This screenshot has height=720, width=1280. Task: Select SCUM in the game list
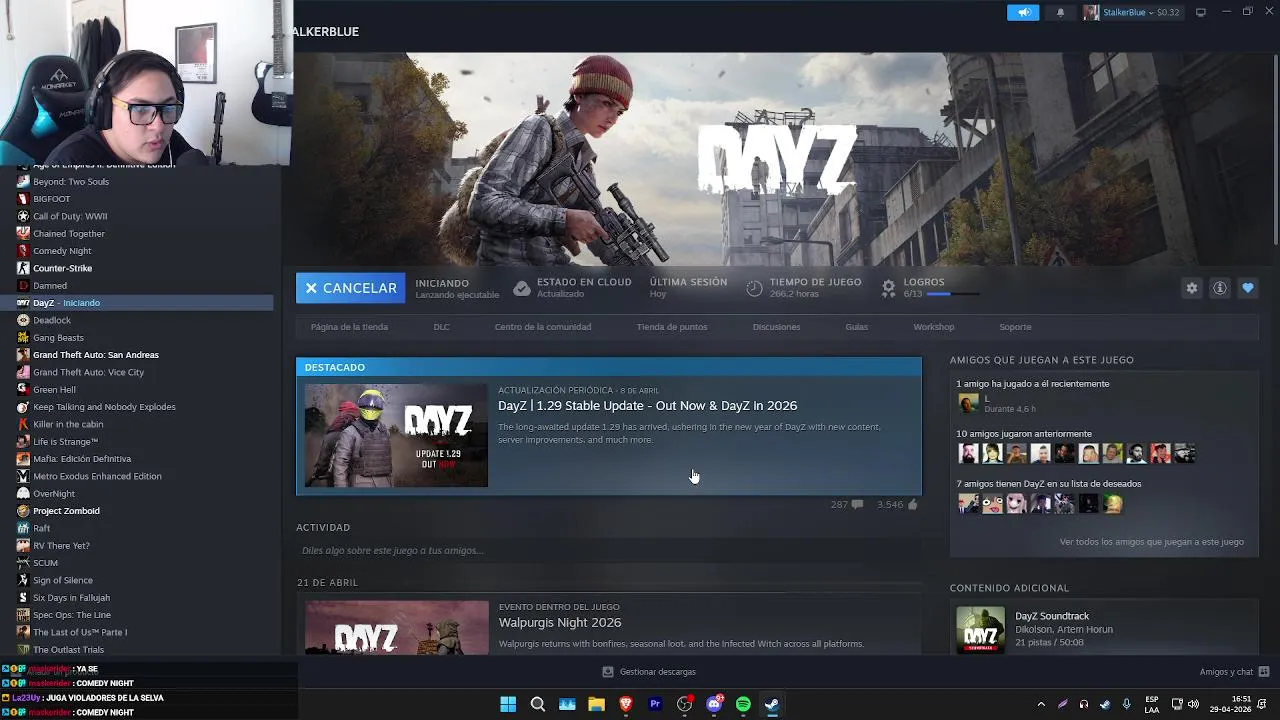point(45,563)
